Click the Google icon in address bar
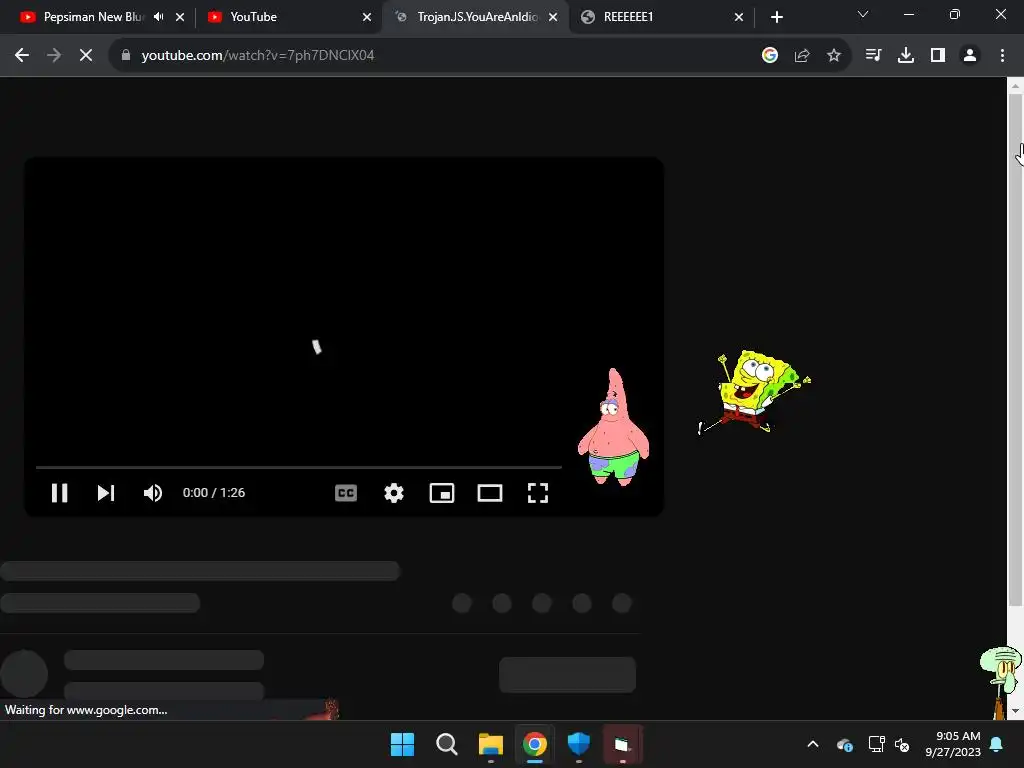 tap(770, 56)
